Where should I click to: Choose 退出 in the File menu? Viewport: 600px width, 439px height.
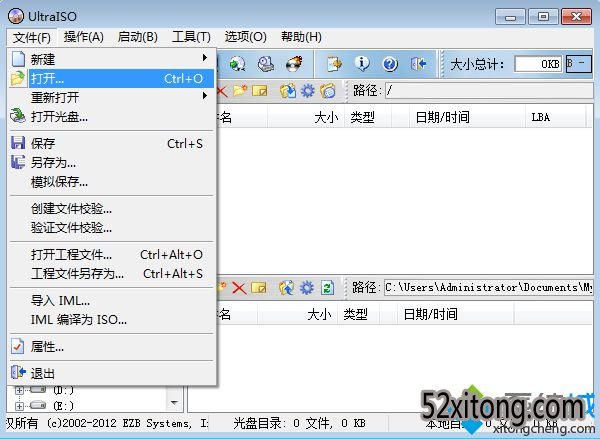pyautogui.click(x=111, y=373)
